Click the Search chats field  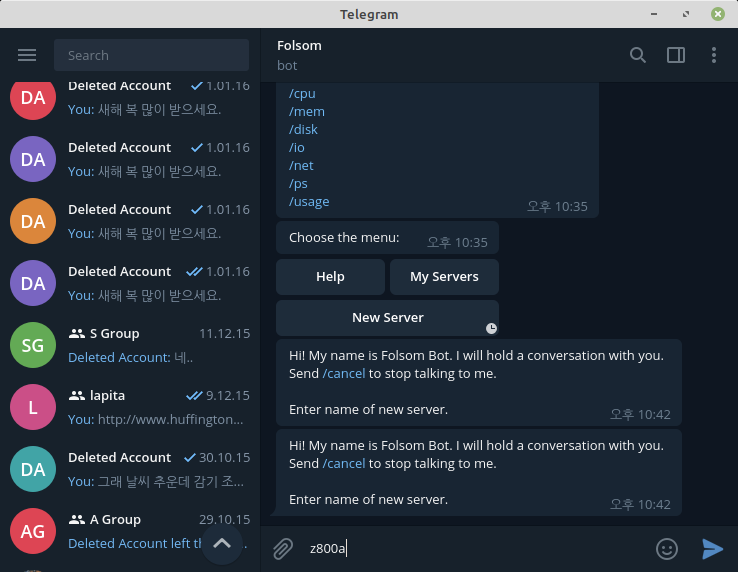point(152,55)
